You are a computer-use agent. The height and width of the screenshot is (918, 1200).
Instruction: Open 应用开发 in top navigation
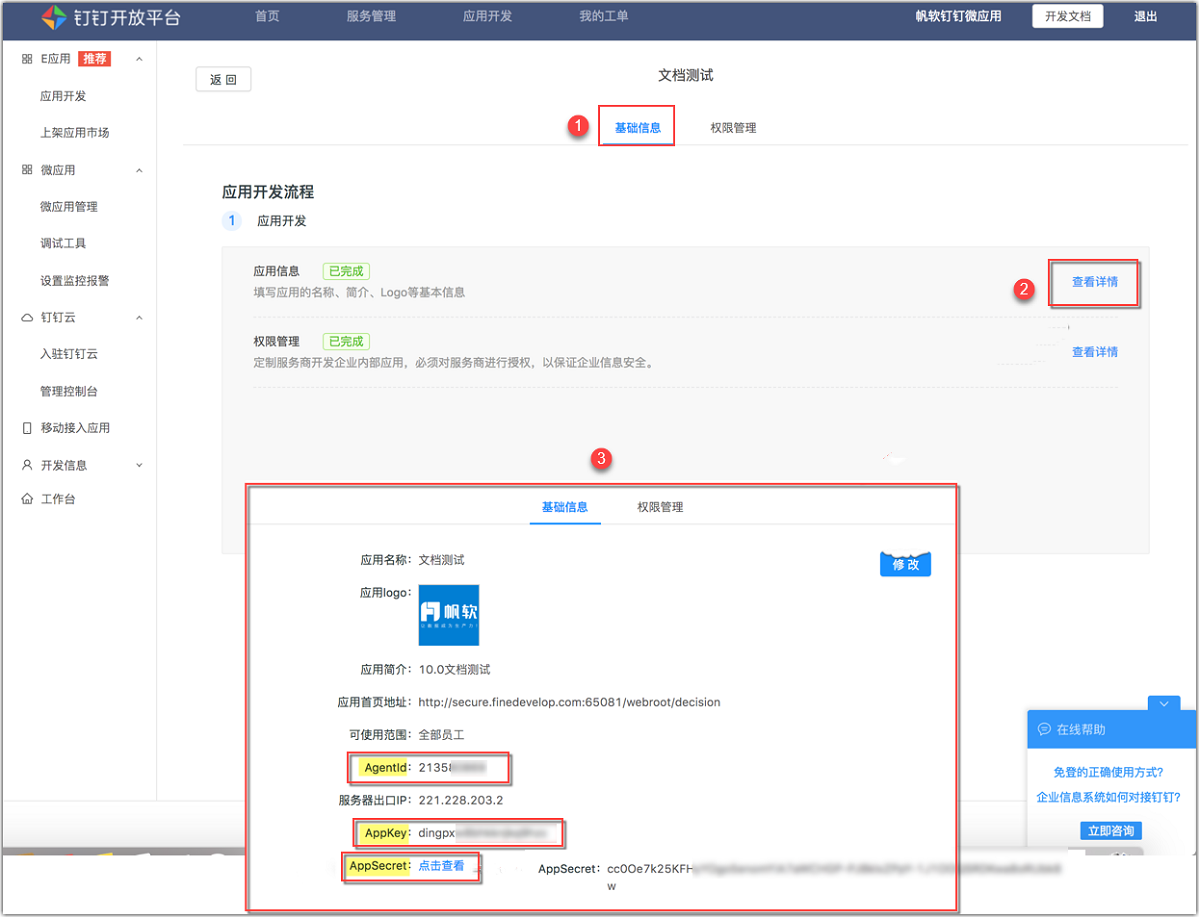[487, 16]
